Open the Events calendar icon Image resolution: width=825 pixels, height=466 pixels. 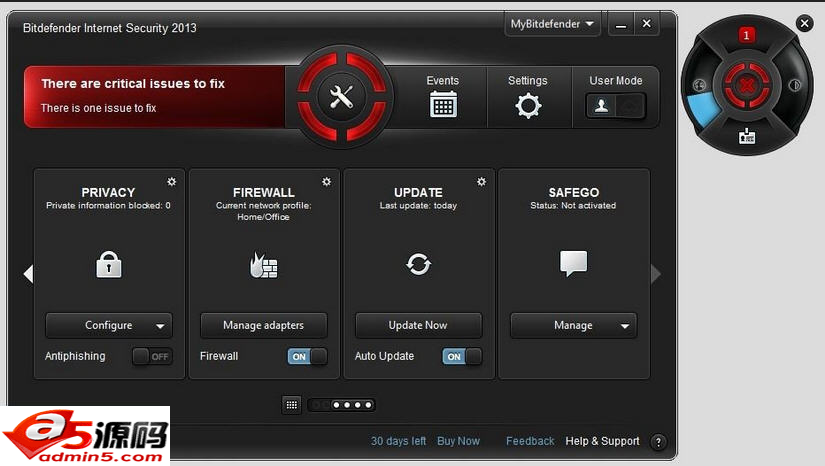[x=443, y=104]
